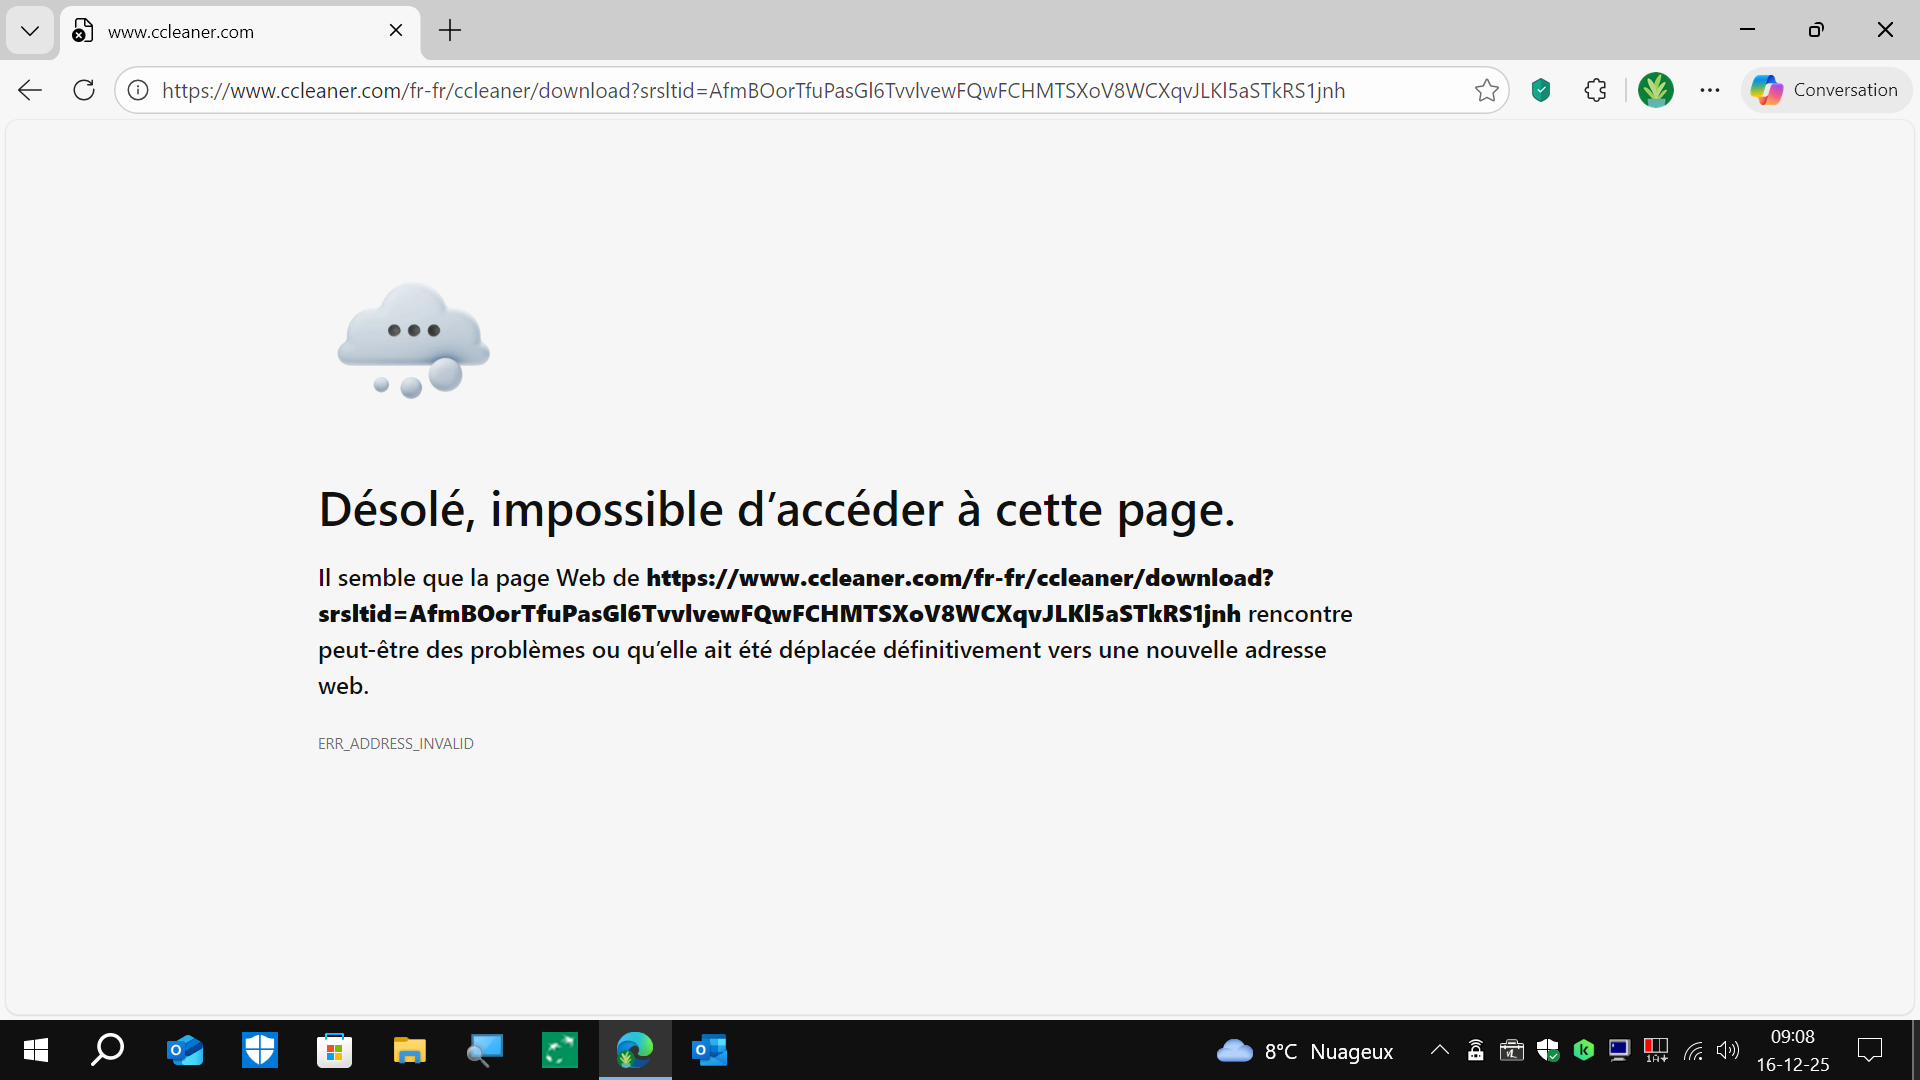Click the 'Désolé, impossible d'accéder' heading
Image resolution: width=1920 pixels, height=1080 pixels.
coord(777,510)
